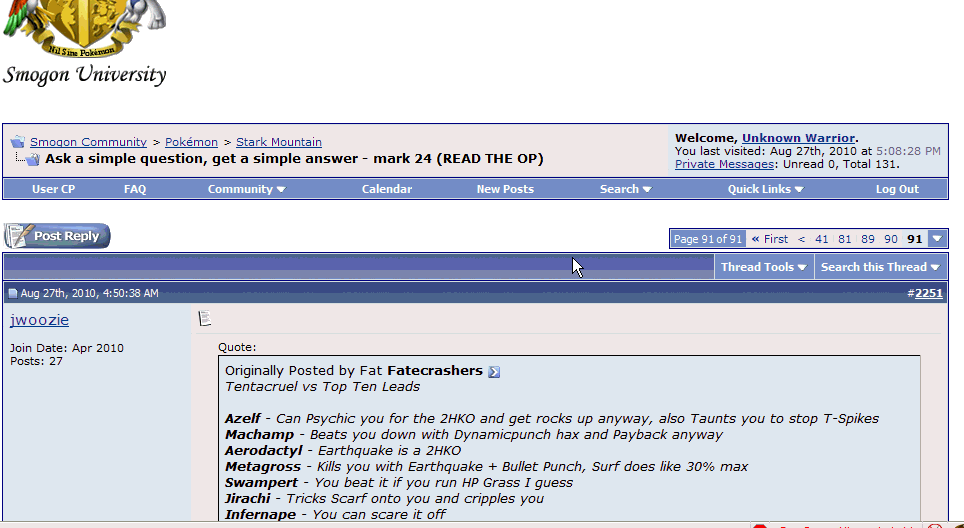Click 'Page 91 of 91' label
This screenshot has width=964, height=528.
click(x=708, y=239)
